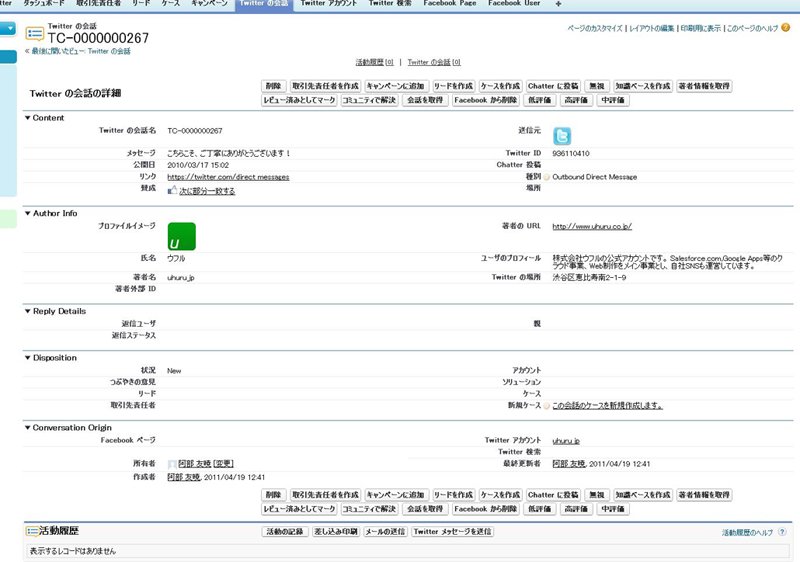Go to the Facebook User tab
Image resolution: width=800 pixels, height=562 pixels.
click(x=514, y=3)
